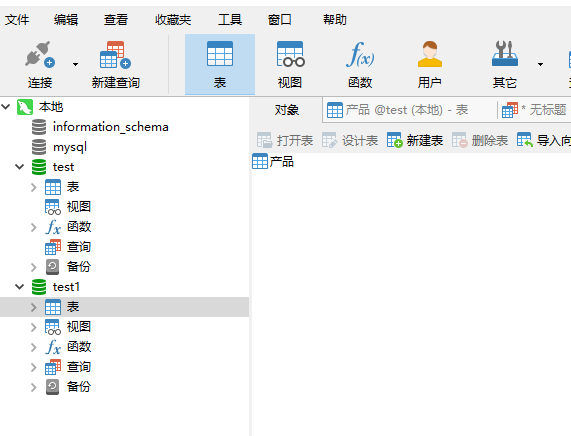Expand 表 under test1 database
Screen dimensions: 571x436
coord(34,307)
